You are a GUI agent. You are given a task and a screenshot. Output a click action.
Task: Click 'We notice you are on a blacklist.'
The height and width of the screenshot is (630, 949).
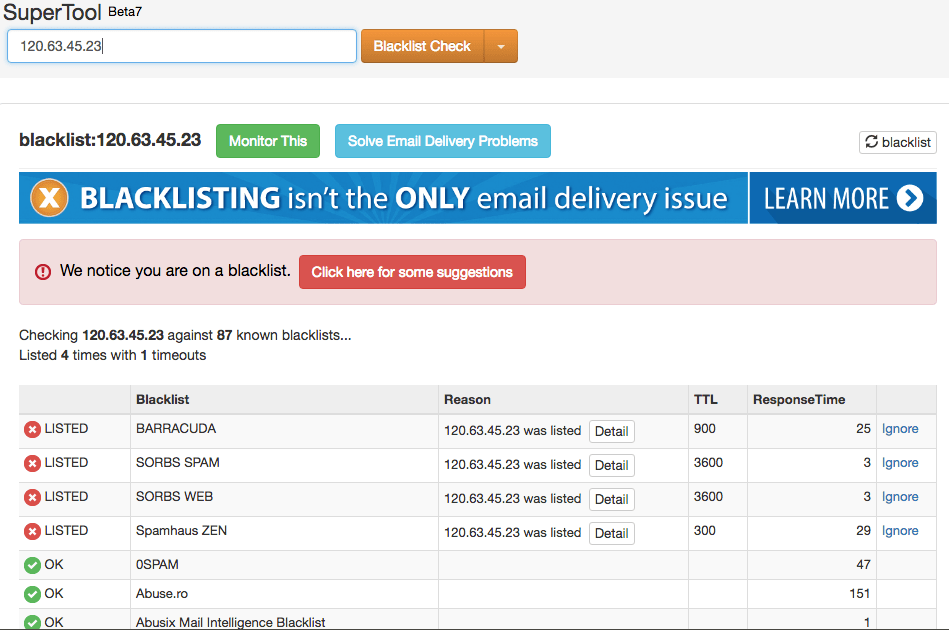coord(175,271)
